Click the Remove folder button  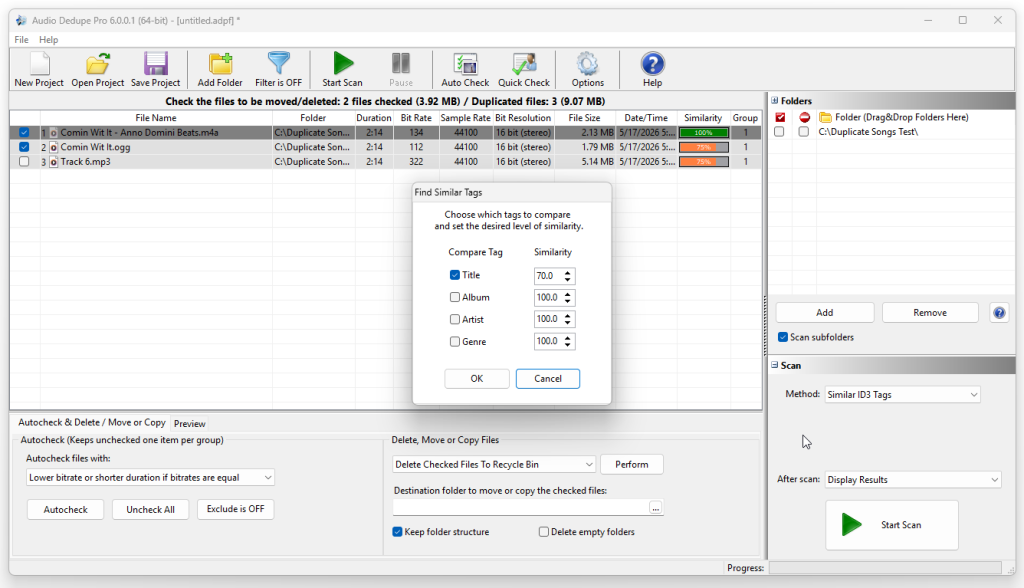pyautogui.click(x=929, y=313)
